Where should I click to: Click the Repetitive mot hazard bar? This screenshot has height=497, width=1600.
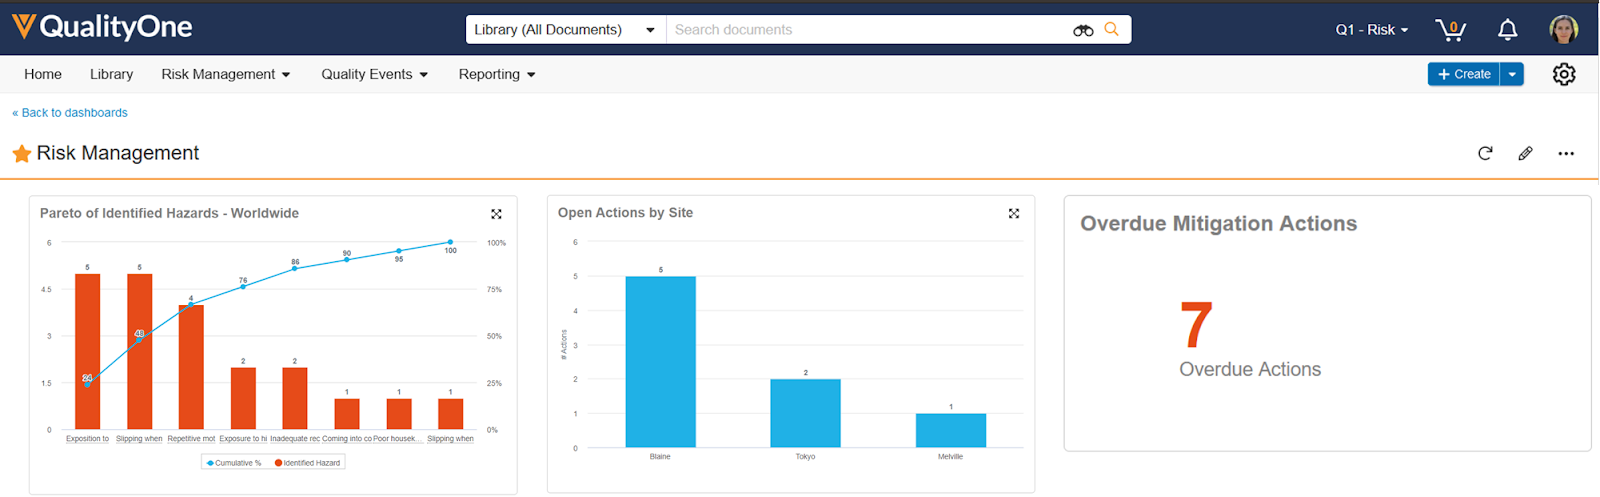pos(191,367)
